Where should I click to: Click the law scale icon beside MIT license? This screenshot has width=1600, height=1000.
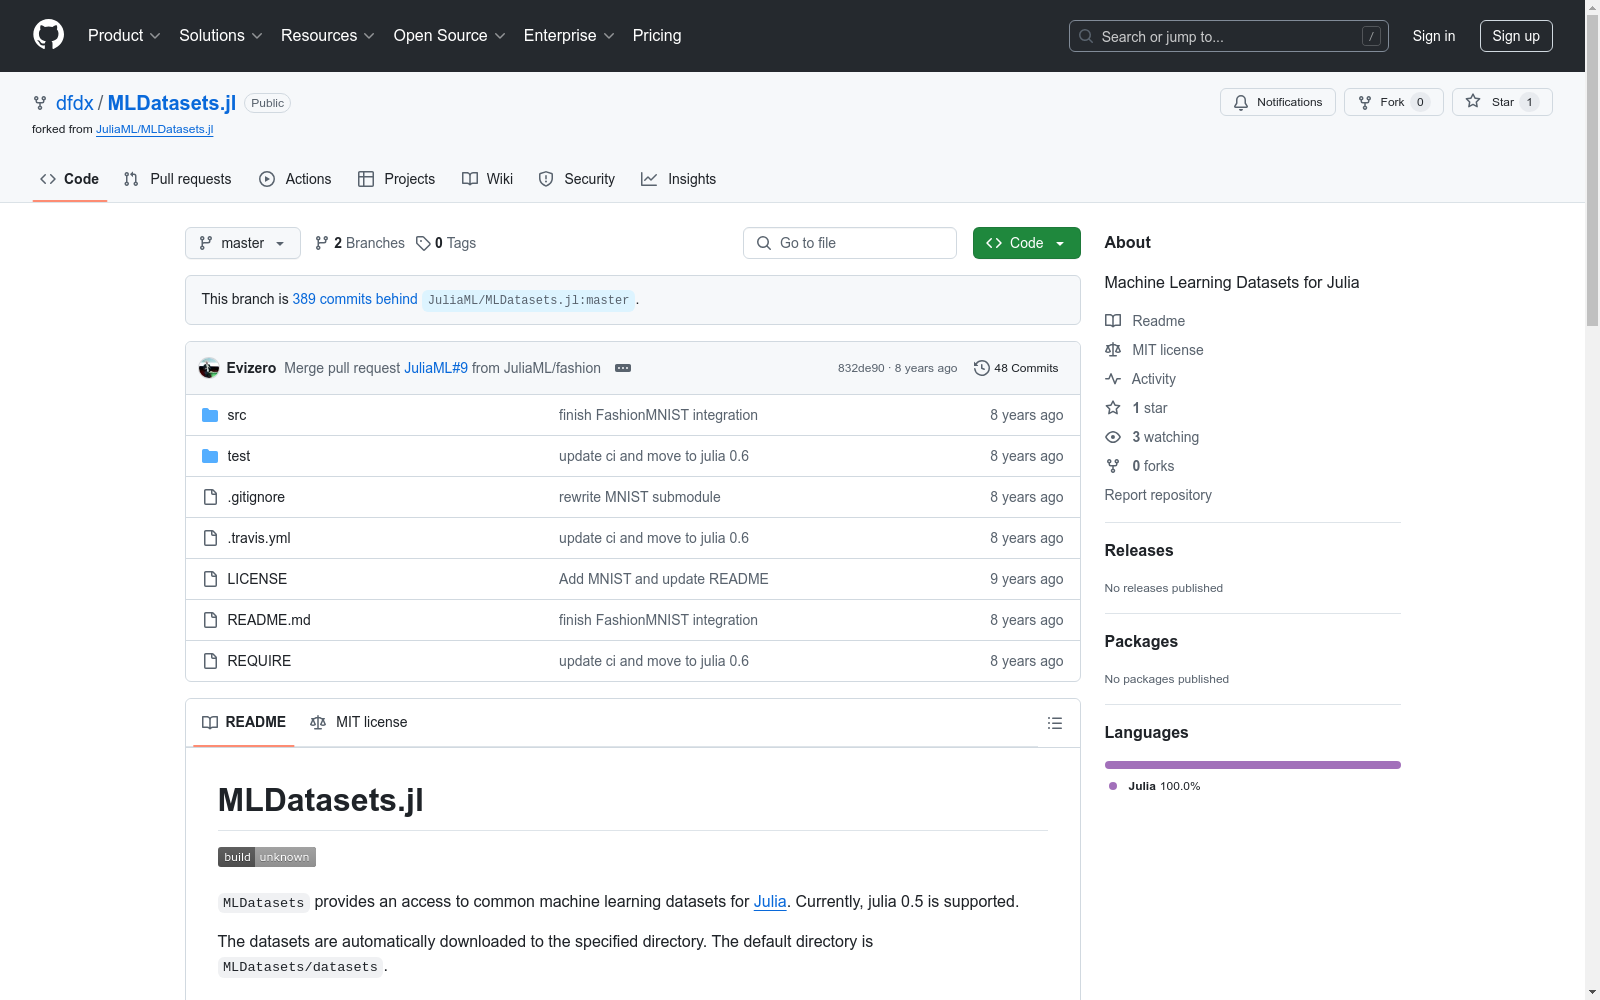(1113, 350)
